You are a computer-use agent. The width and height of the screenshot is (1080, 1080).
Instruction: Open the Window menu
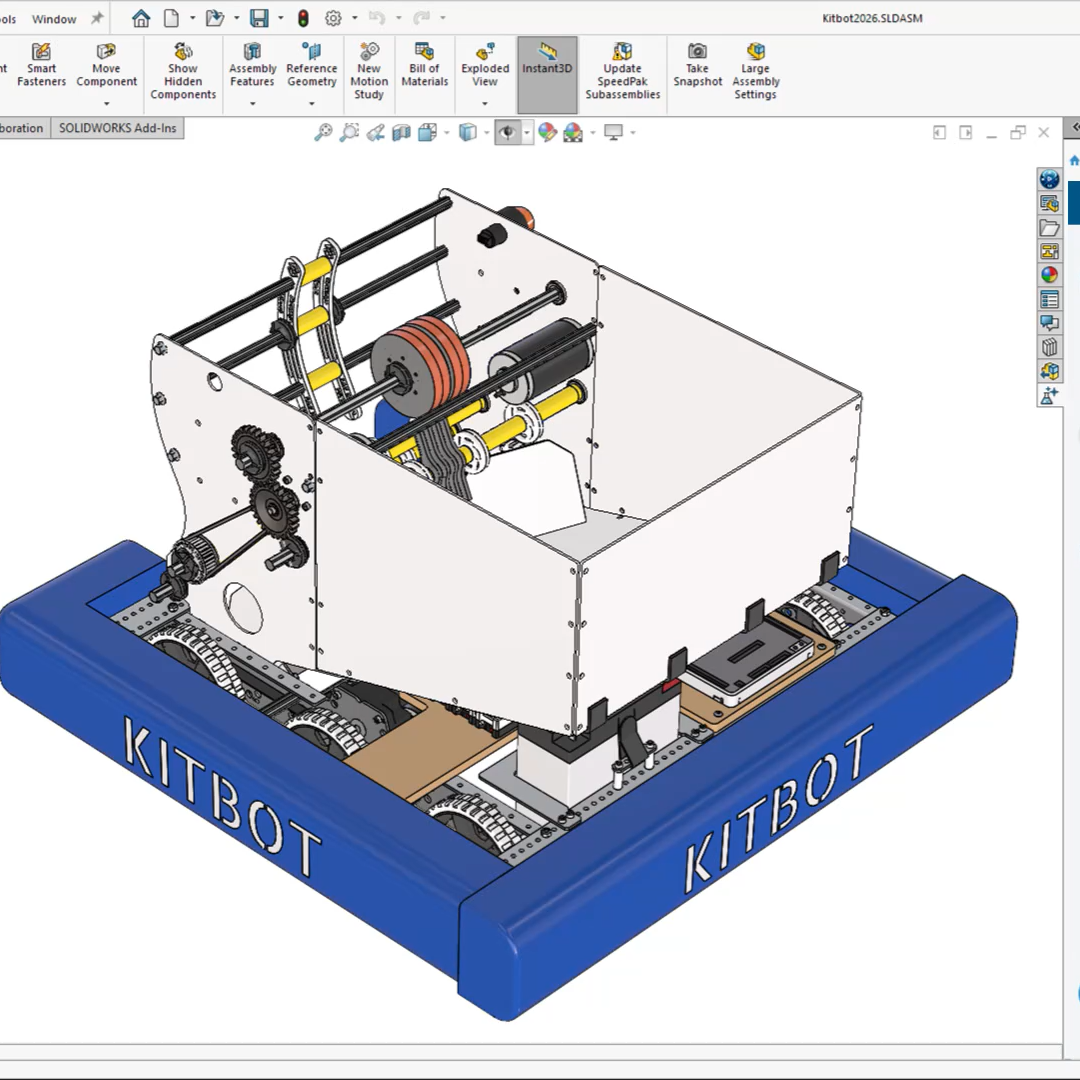coord(54,19)
